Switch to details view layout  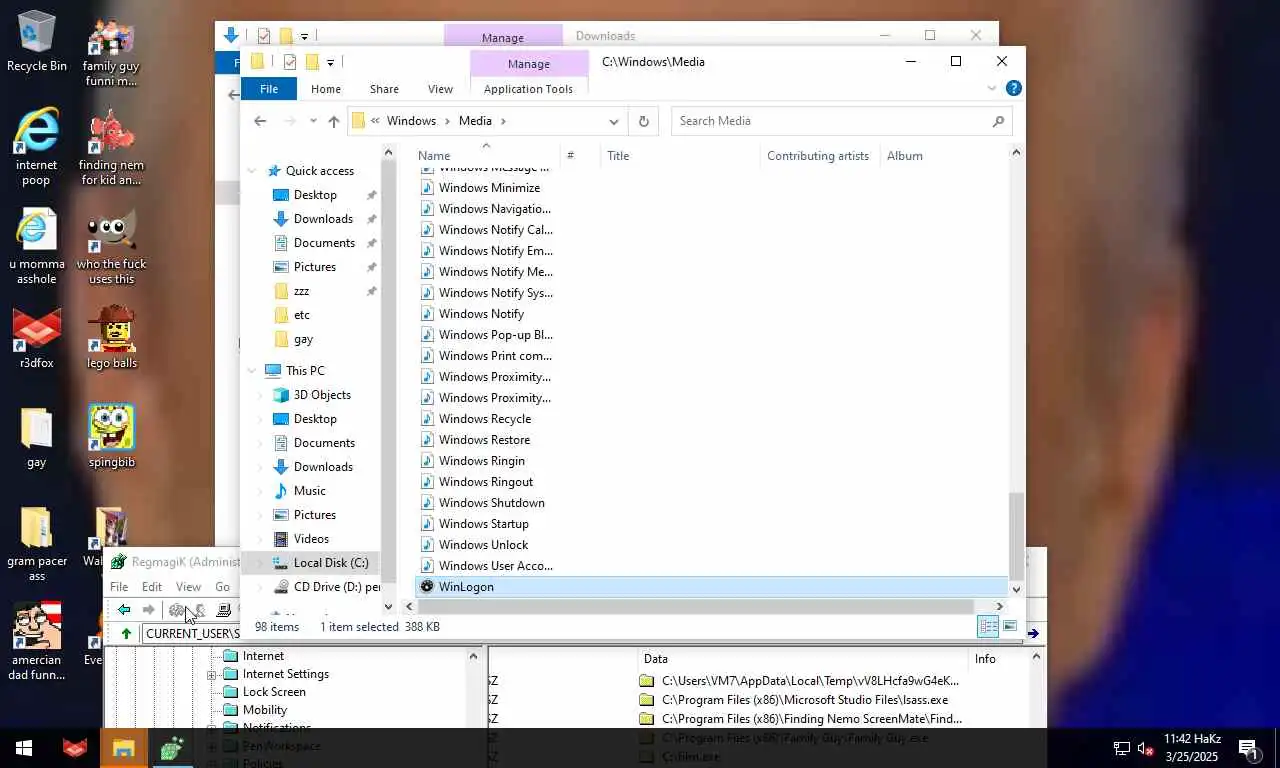pyautogui.click(x=988, y=627)
